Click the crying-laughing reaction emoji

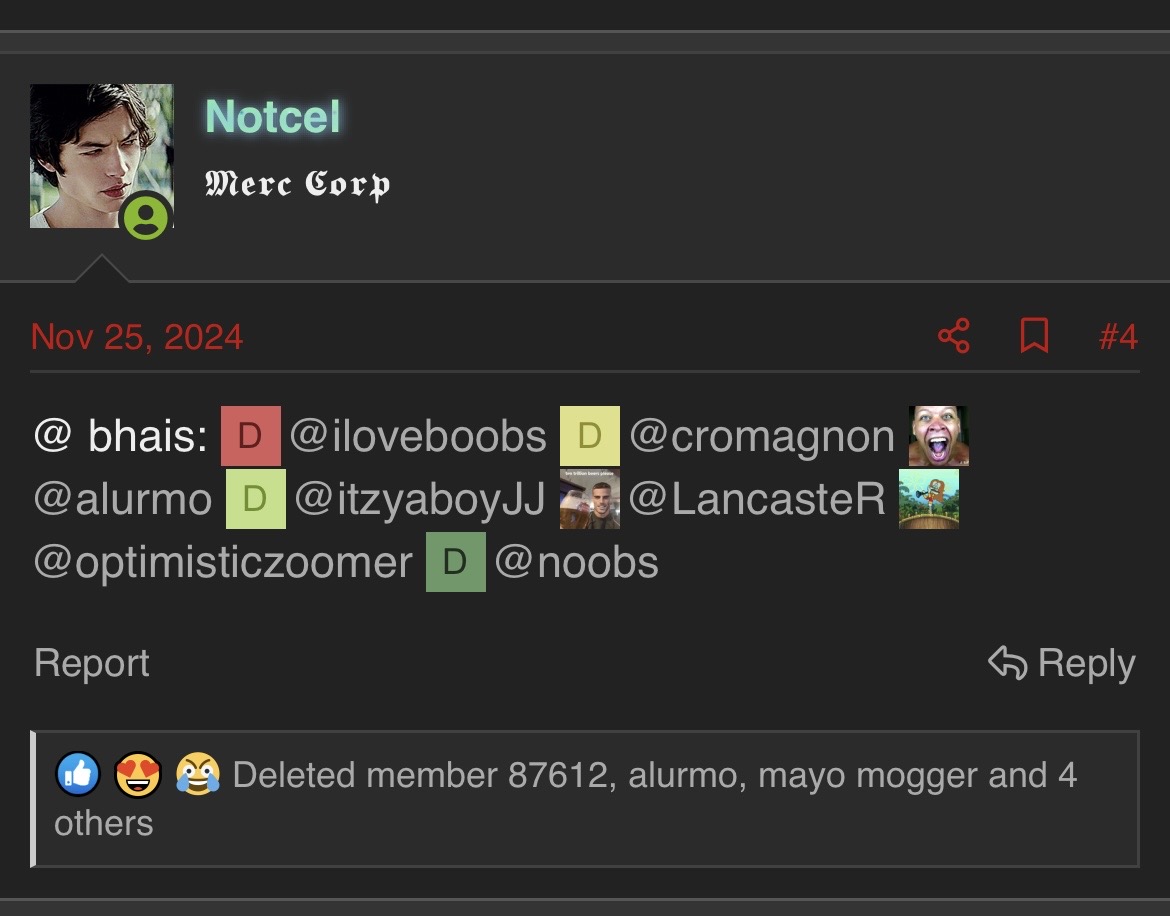coord(198,774)
